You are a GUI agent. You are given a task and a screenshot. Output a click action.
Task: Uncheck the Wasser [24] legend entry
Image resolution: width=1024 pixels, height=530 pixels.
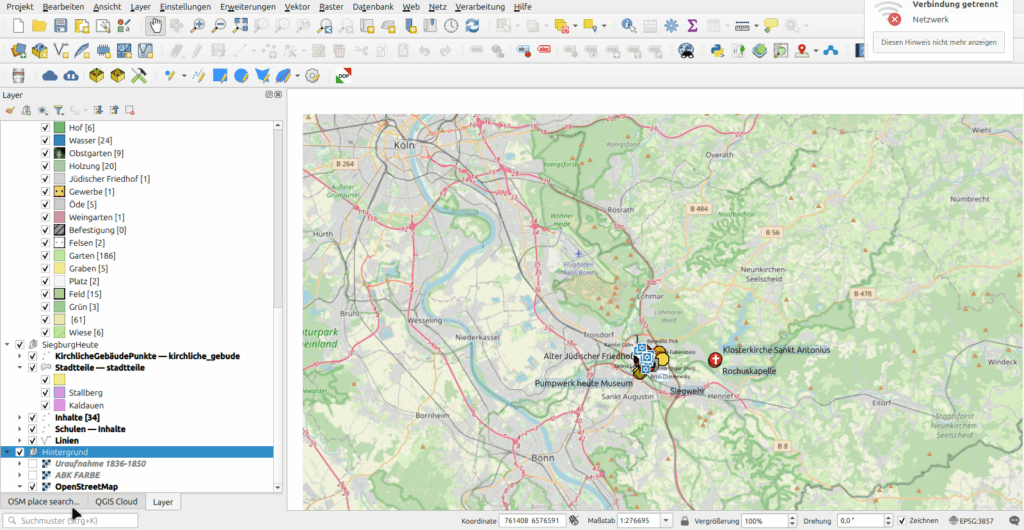pos(45,141)
